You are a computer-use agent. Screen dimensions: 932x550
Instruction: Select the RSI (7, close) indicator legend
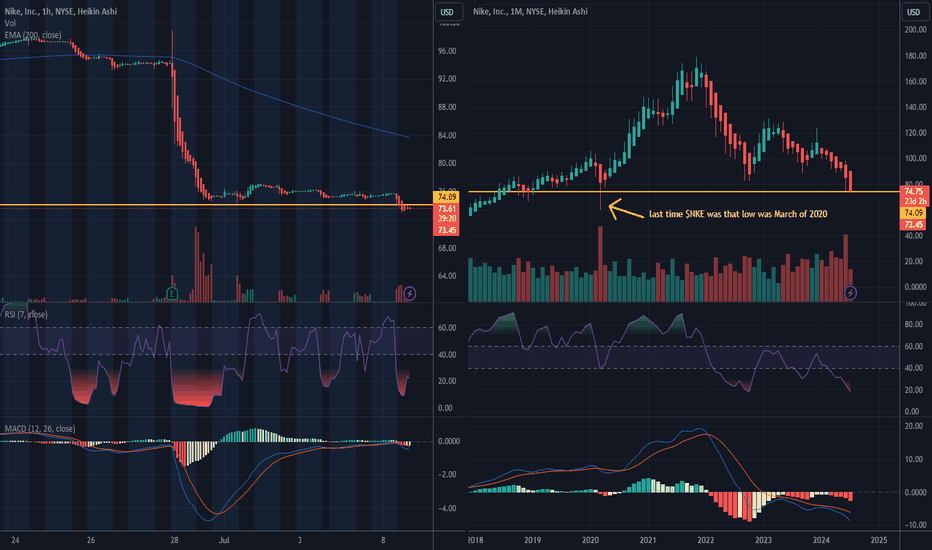(26, 315)
